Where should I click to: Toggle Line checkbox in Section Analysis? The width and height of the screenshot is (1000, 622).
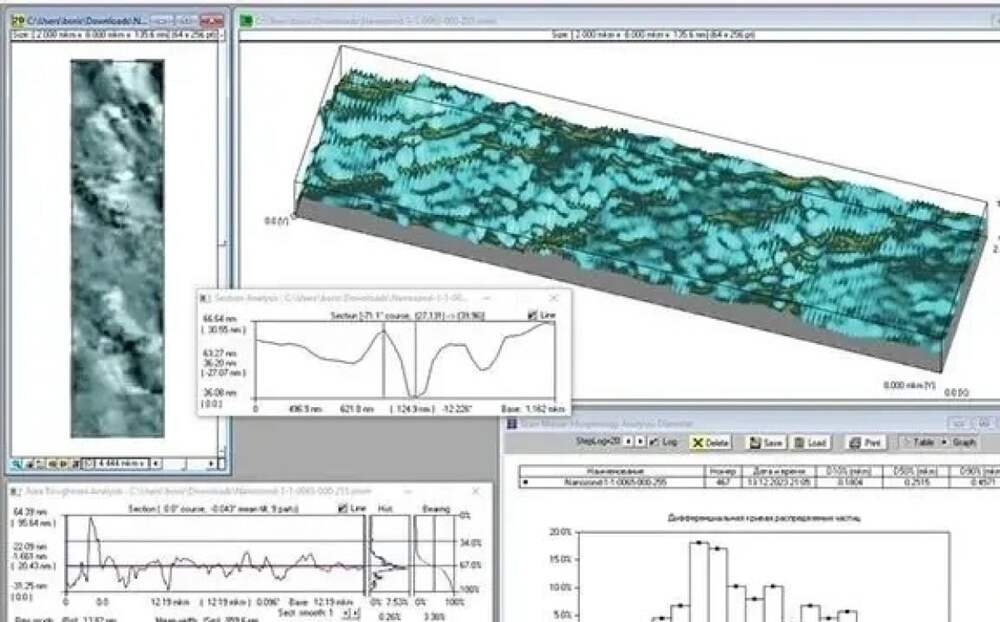(531, 315)
